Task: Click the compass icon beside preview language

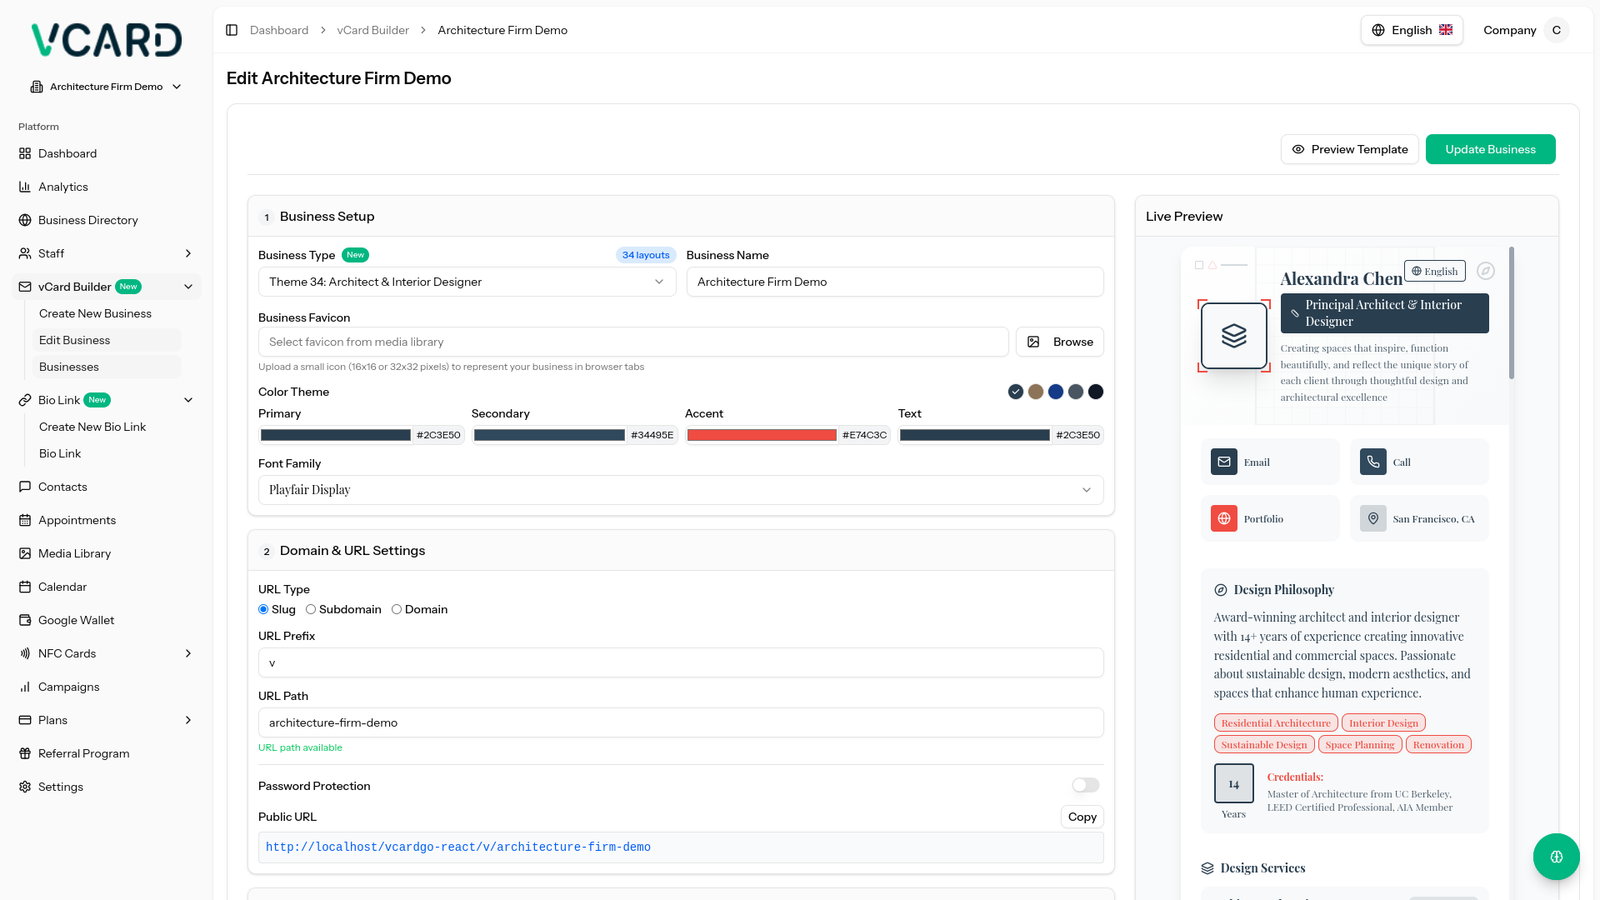Action: (x=1486, y=271)
